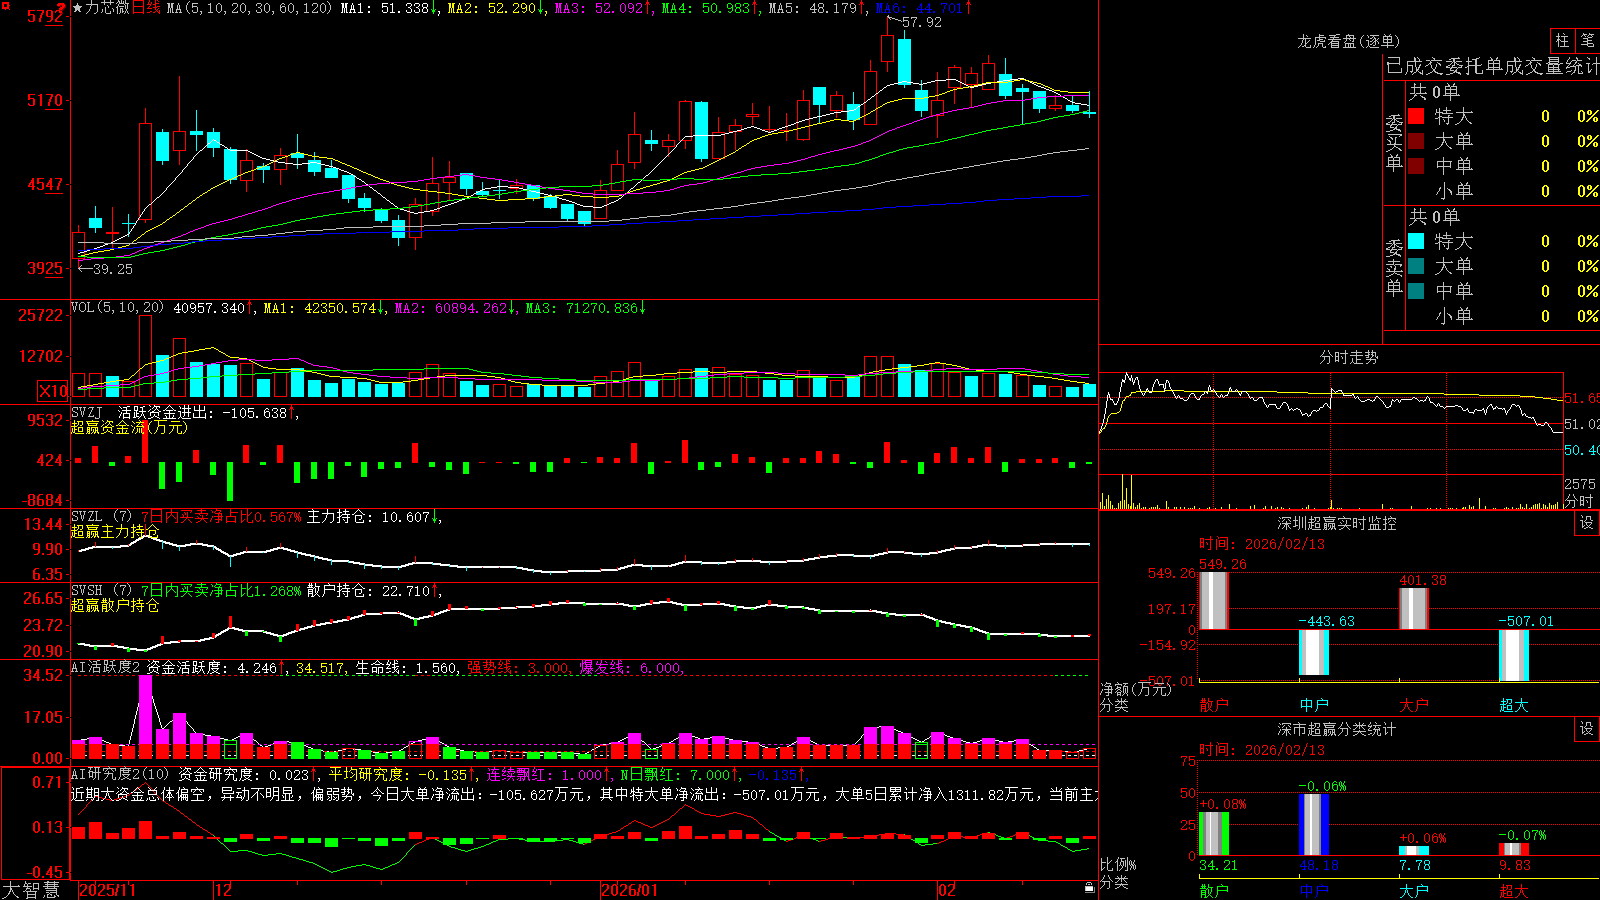The width and height of the screenshot is (1600, 900).
Task: Click the 超赢资金流(万元) label
Action: pyautogui.click(x=129, y=427)
